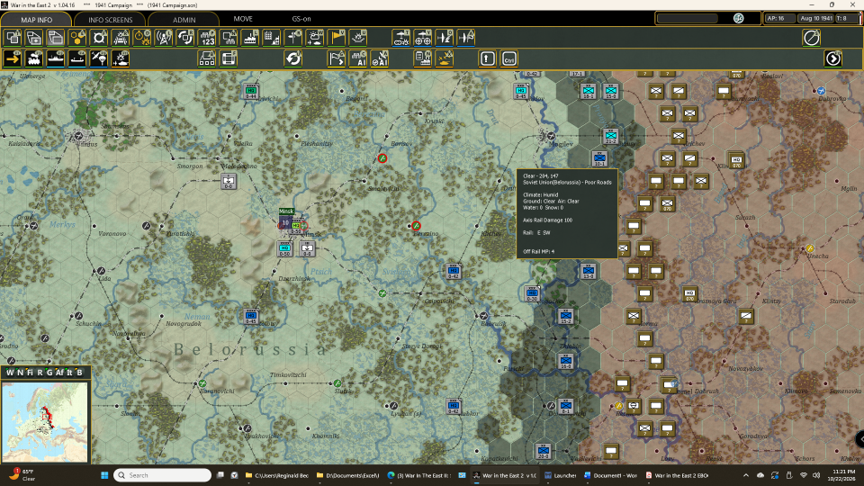Toggle the fortification level ring icon

99,38
